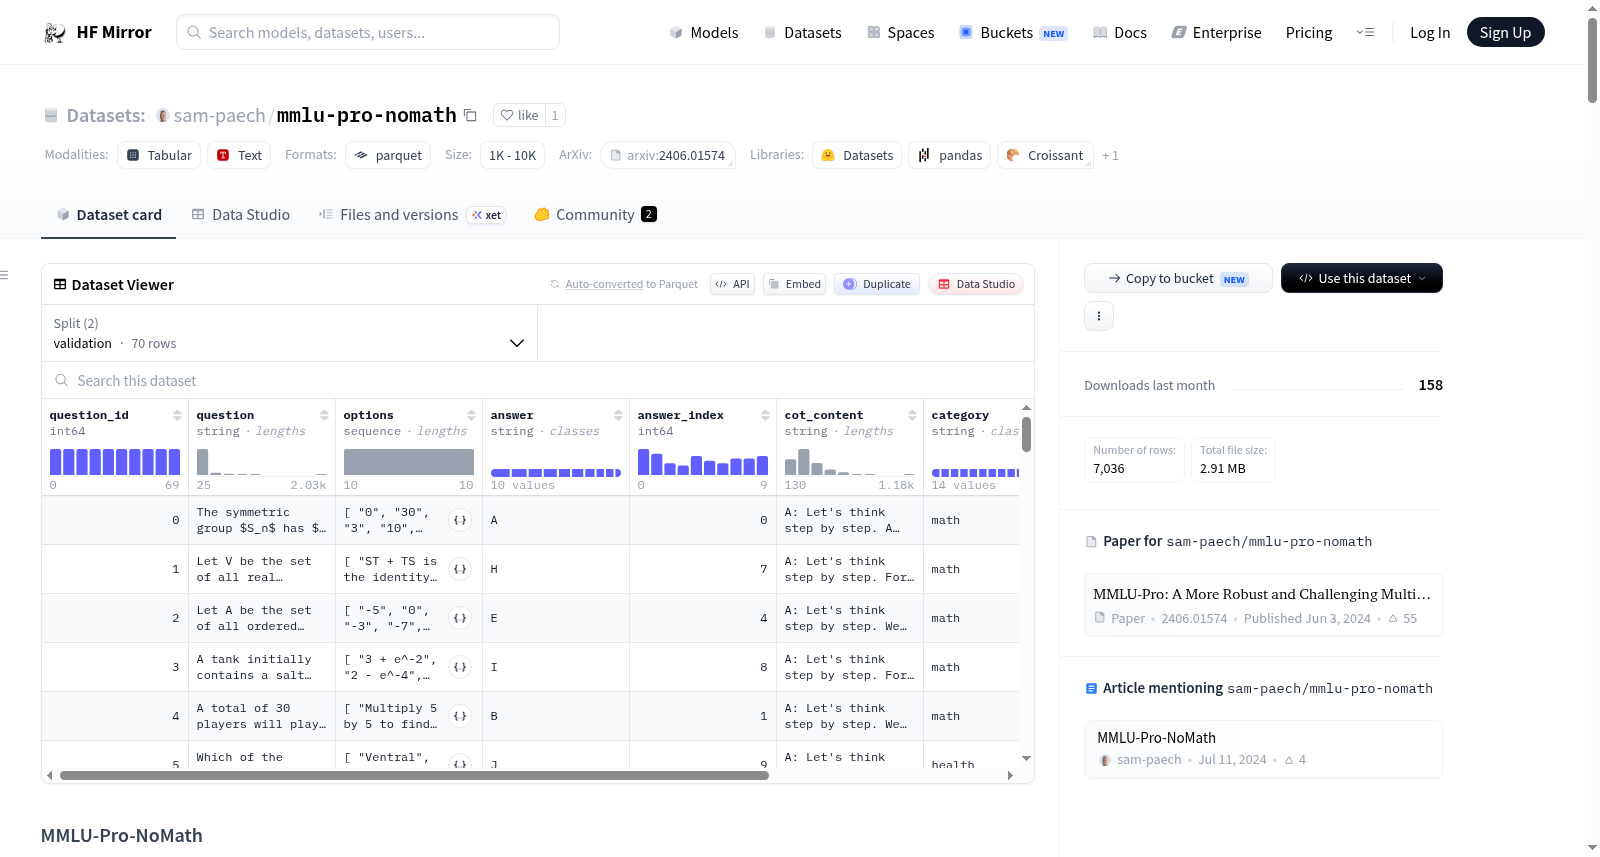Sort the cot_content column

912,415
